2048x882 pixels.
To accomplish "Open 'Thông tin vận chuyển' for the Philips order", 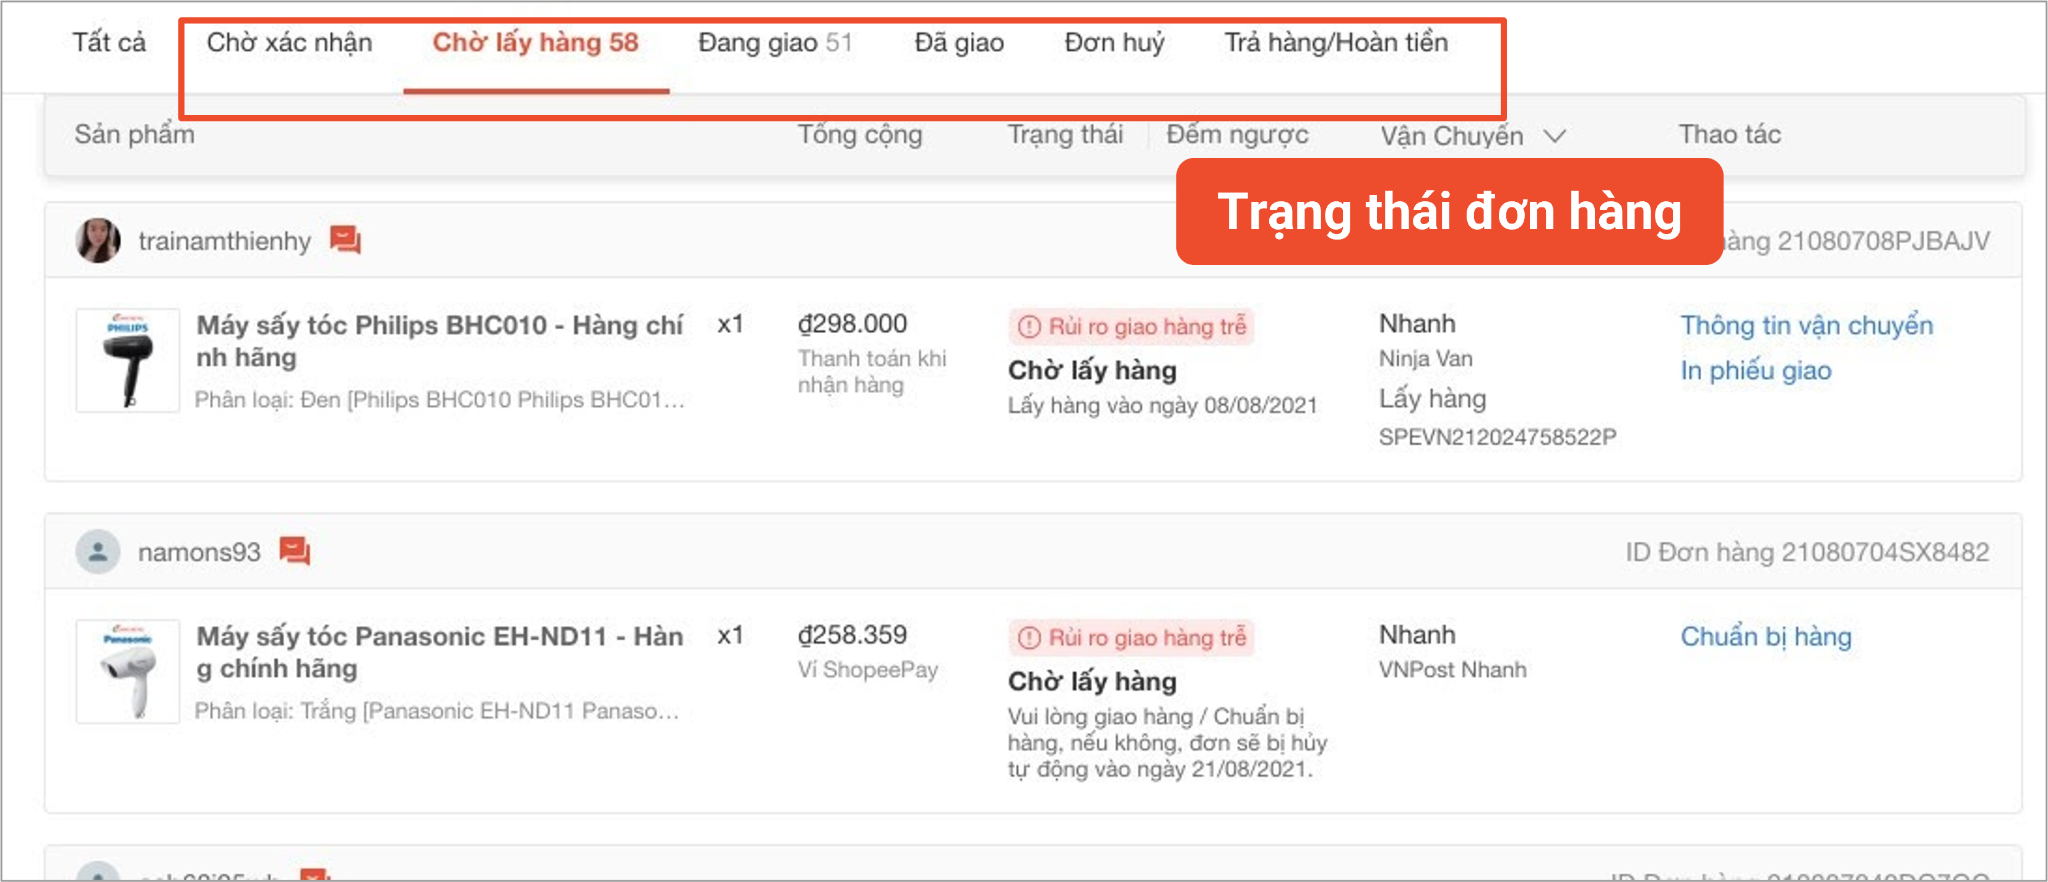I will 1806,325.
